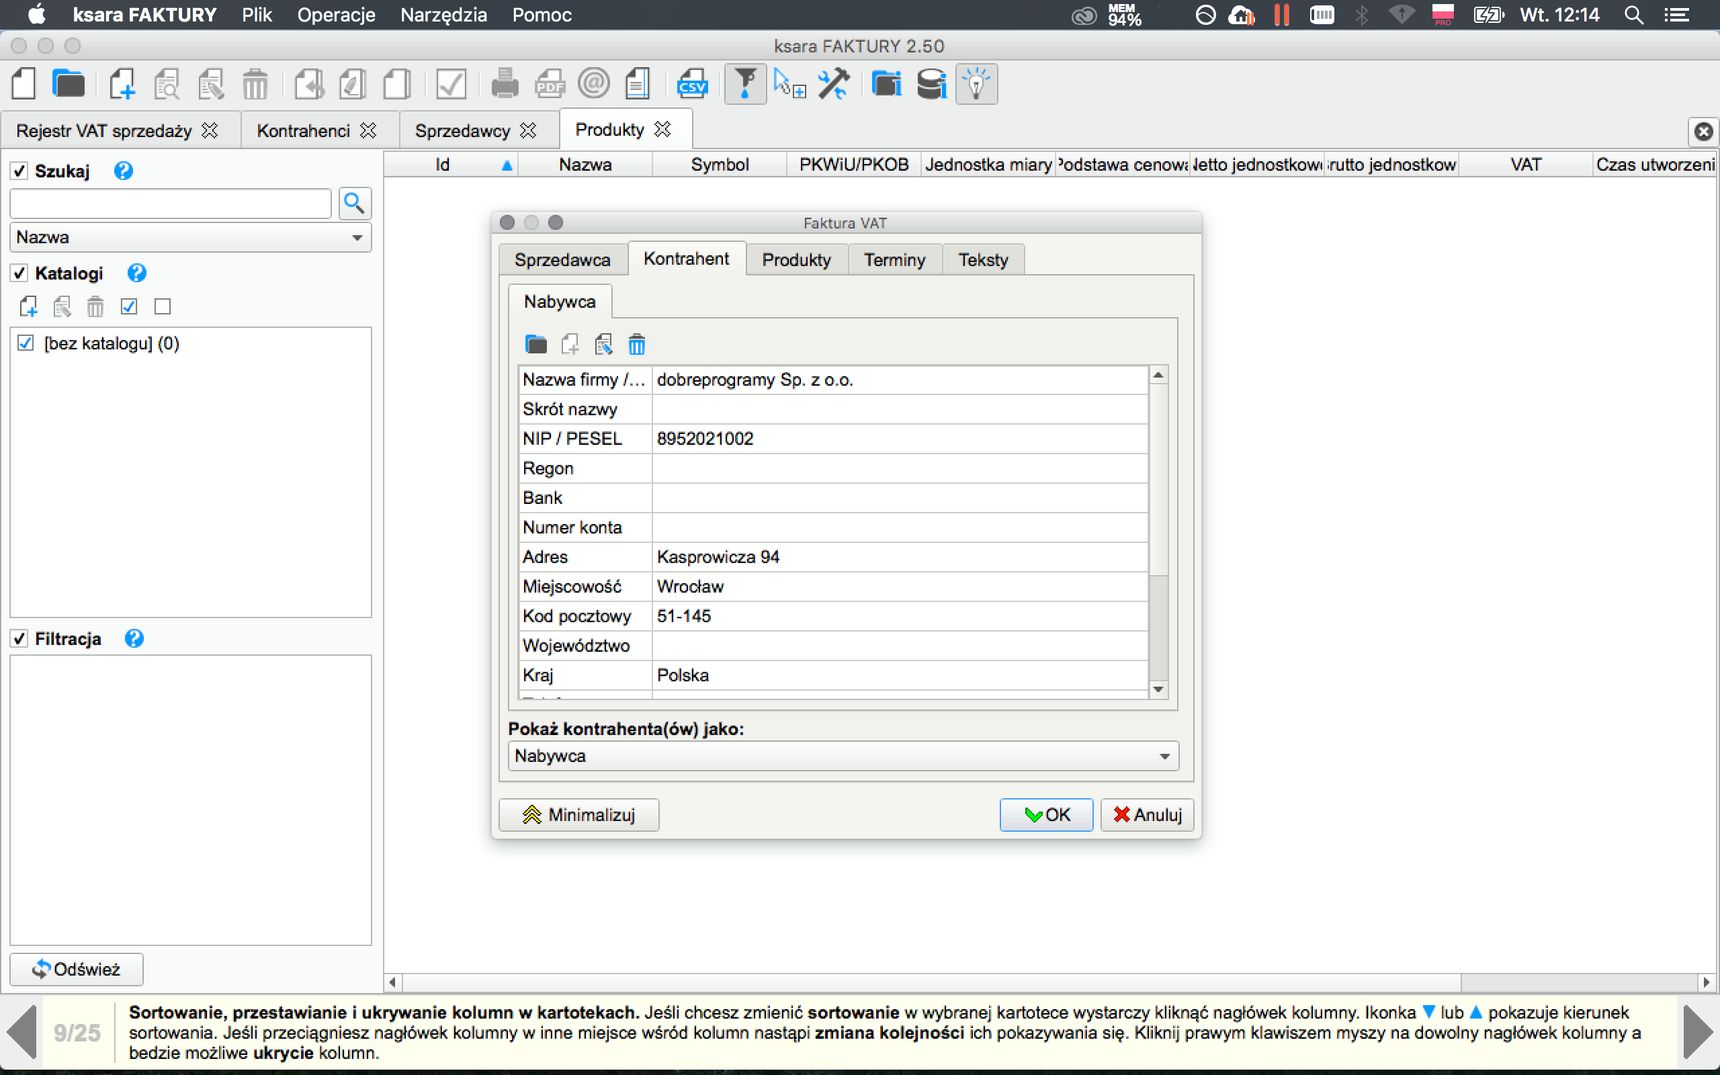This screenshot has width=1720, height=1075.
Task: Toggle the Filtracja checkbox
Action: (19, 638)
